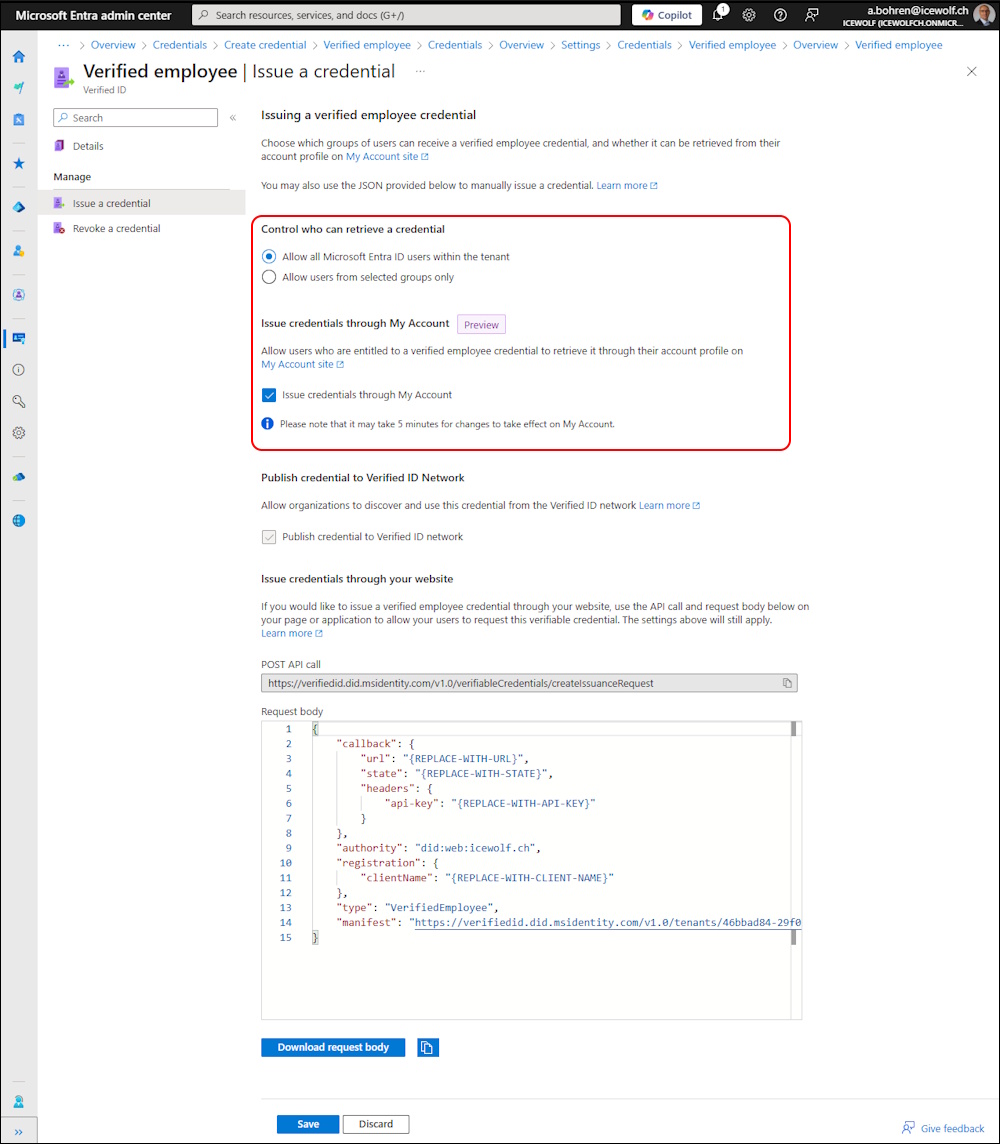Click the Microsoft Entra admin center title
Image resolution: width=1000 pixels, height=1144 pixels.
click(x=93, y=15)
